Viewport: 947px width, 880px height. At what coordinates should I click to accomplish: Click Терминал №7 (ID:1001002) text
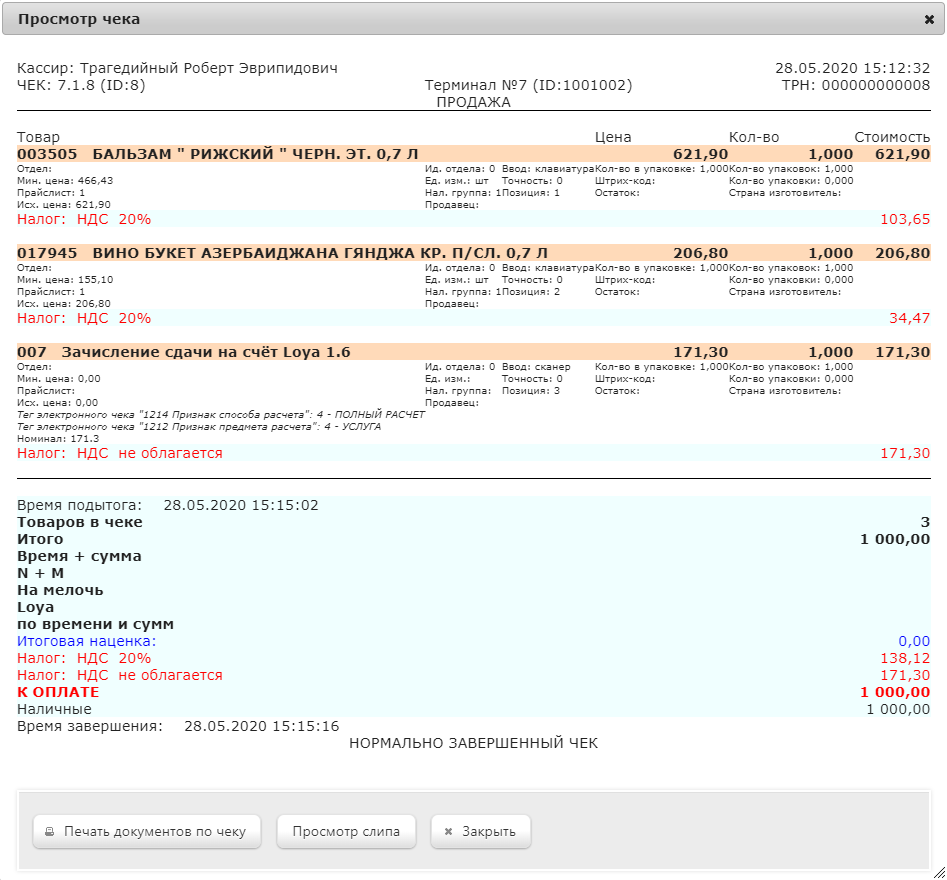click(x=528, y=85)
